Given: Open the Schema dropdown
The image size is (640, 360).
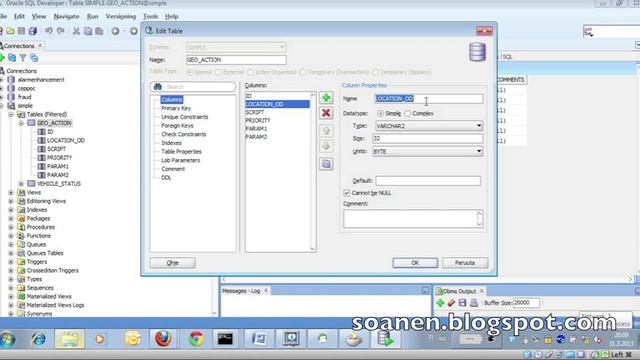Looking at the screenshot, I should 236,47.
